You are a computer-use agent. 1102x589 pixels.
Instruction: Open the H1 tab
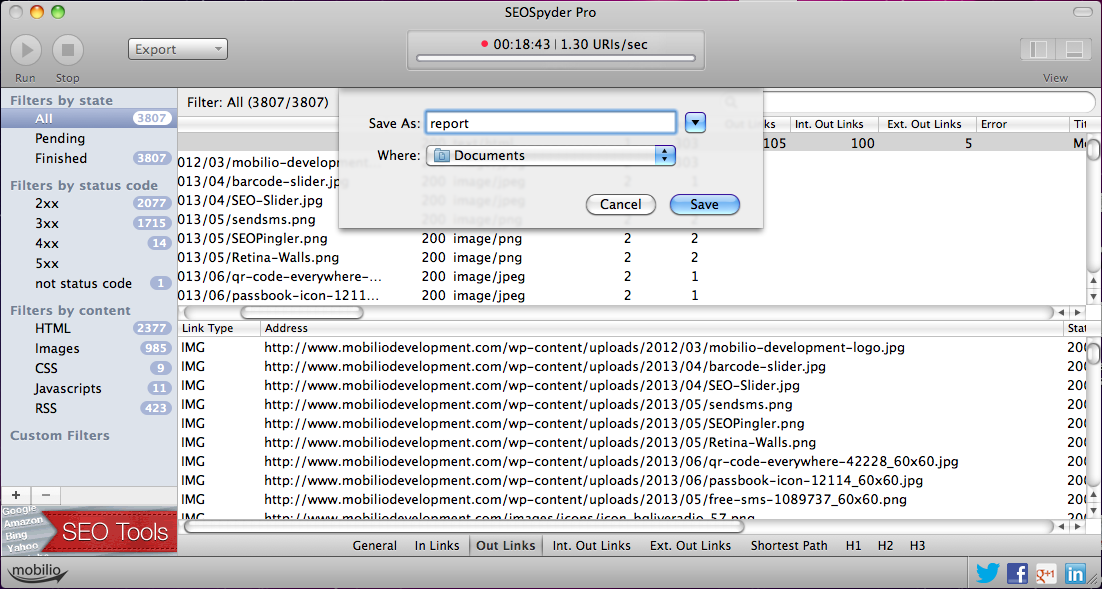[x=853, y=545]
